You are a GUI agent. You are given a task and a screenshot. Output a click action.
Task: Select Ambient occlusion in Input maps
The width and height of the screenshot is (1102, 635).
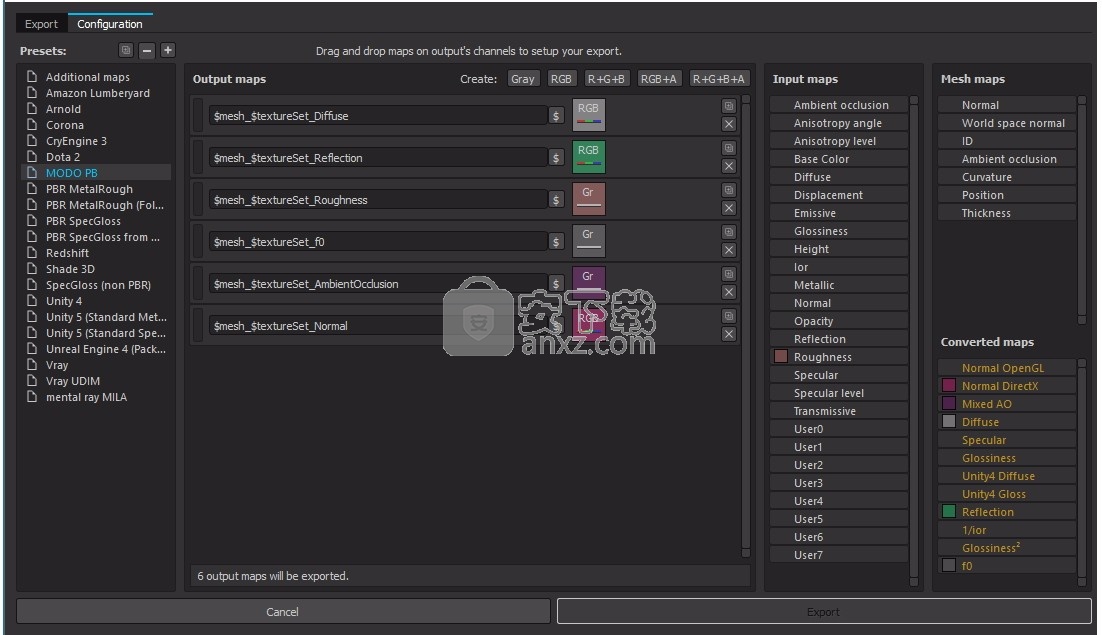click(x=839, y=105)
